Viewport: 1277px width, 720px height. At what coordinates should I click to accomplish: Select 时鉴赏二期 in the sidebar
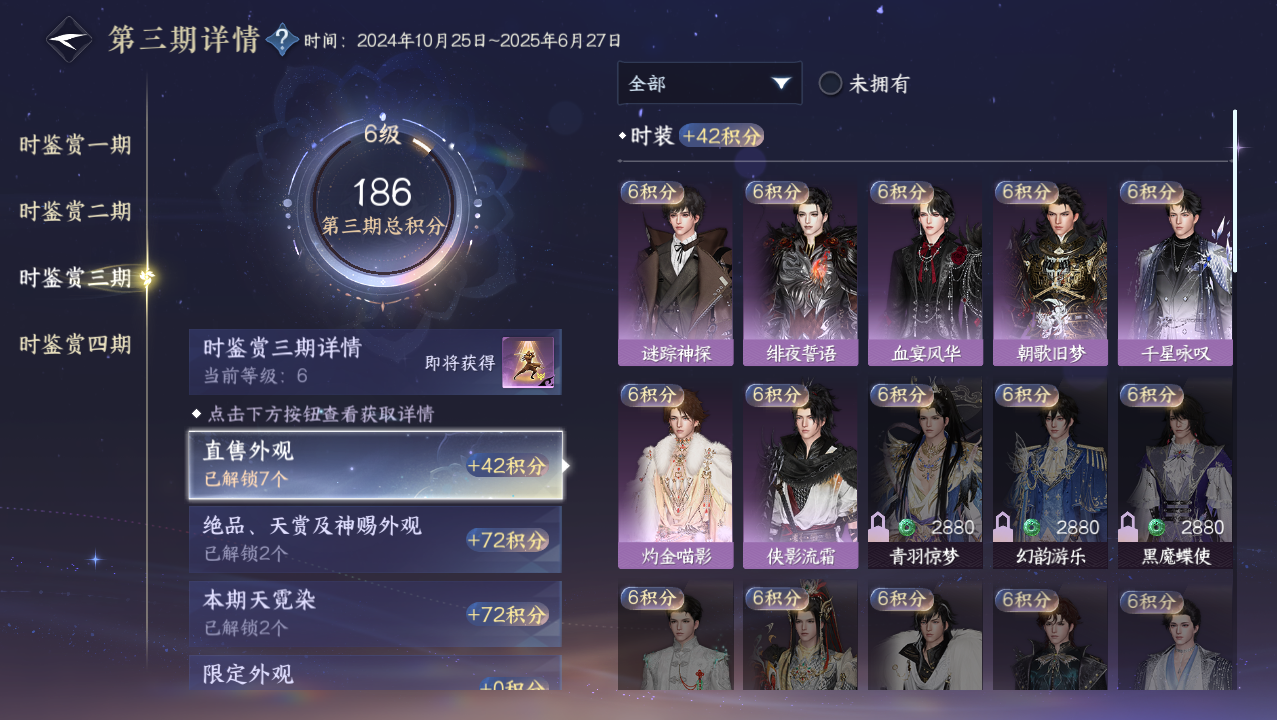(x=75, y=212)
